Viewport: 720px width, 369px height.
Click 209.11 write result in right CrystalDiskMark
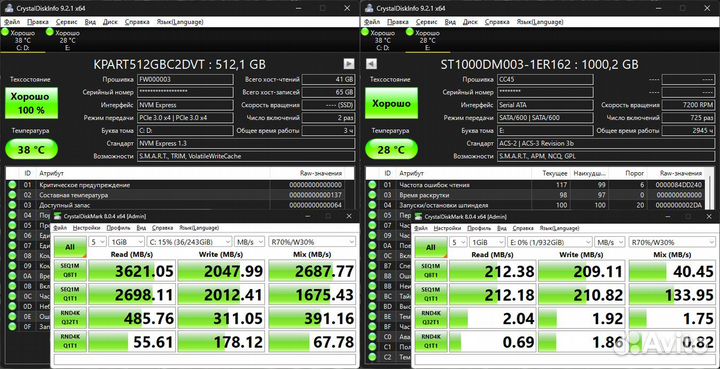(x=582, y=271)
